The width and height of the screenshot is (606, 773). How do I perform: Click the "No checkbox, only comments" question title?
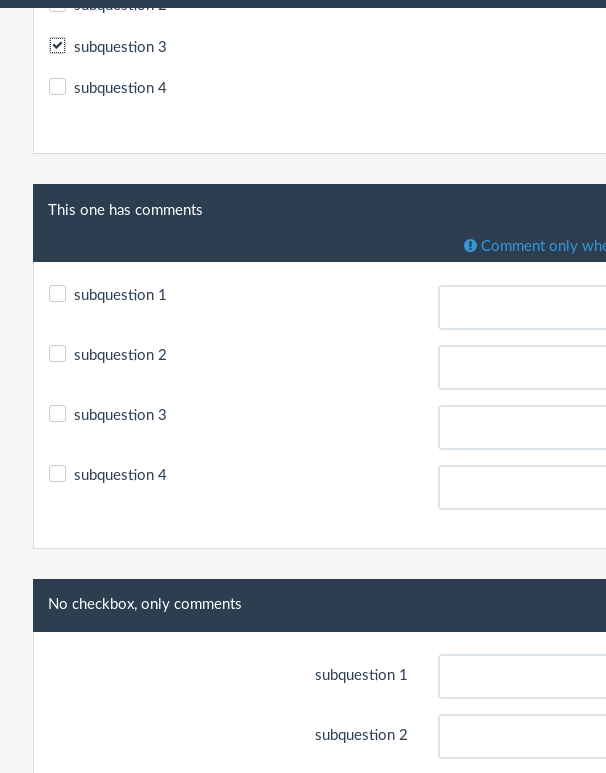145,604
